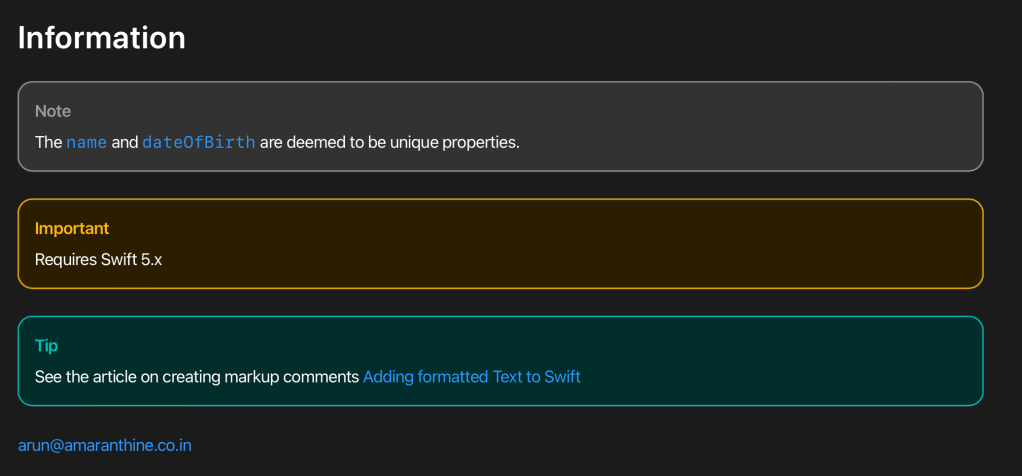
Task: Click the arun@amaranthine.co.in email link
Action: pyautogui.click(x=105, y=445)
